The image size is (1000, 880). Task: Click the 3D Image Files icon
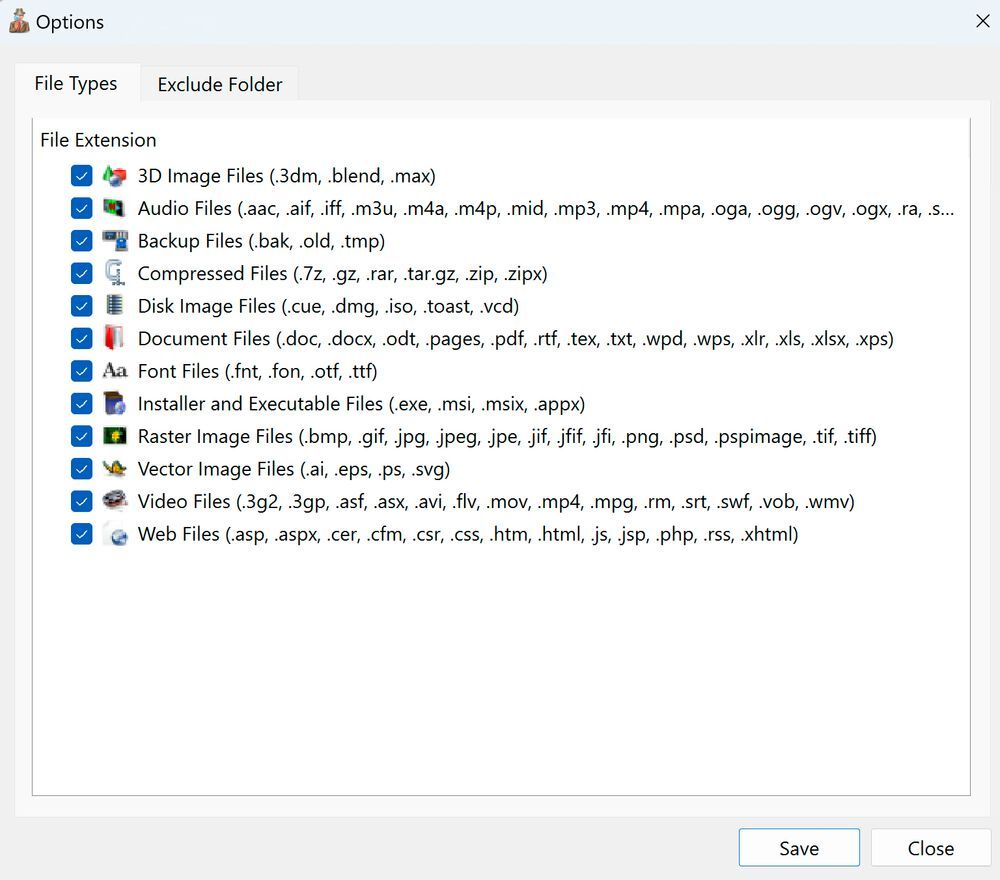click(114, 175)
